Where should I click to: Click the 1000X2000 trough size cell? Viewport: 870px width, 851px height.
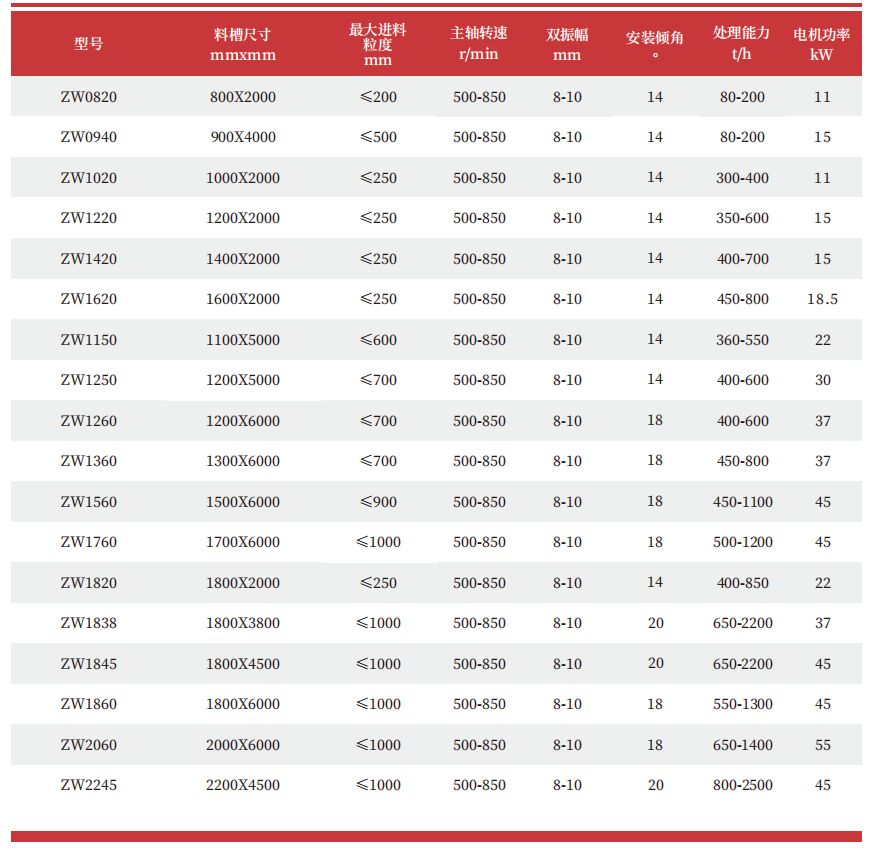click(242, 178)
